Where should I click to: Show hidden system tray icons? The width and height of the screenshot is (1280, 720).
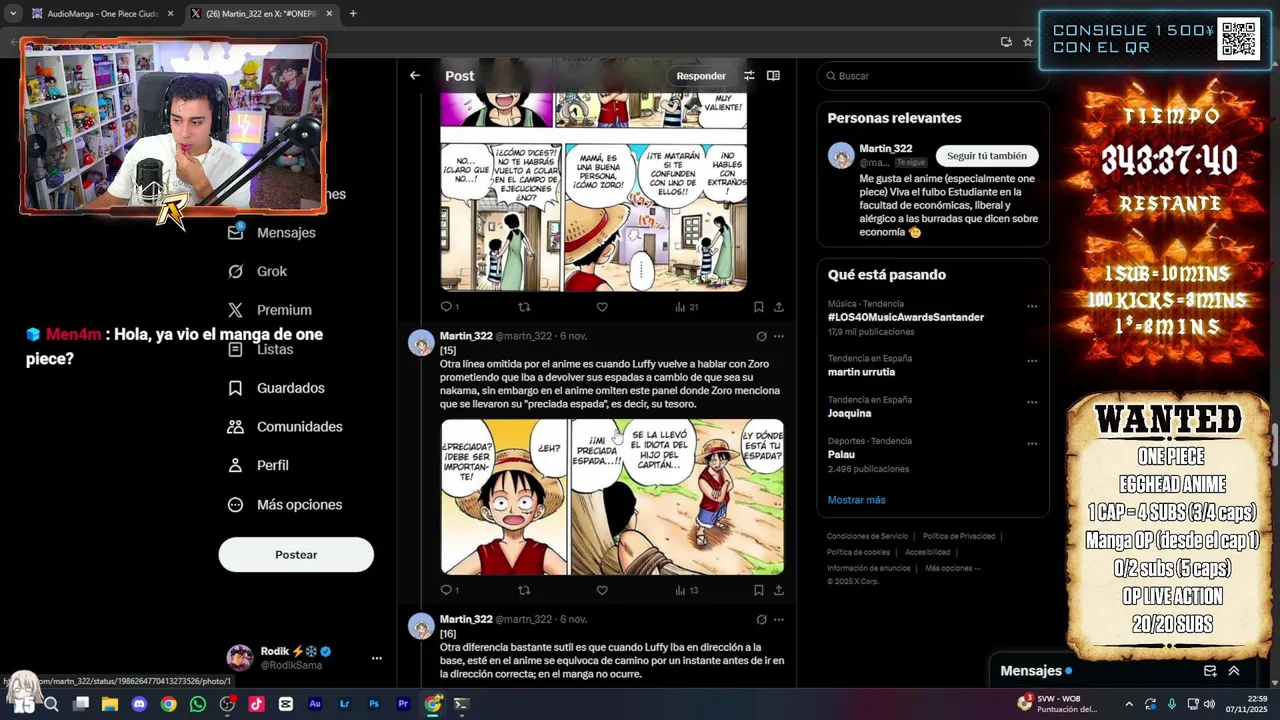[1129, 704]
